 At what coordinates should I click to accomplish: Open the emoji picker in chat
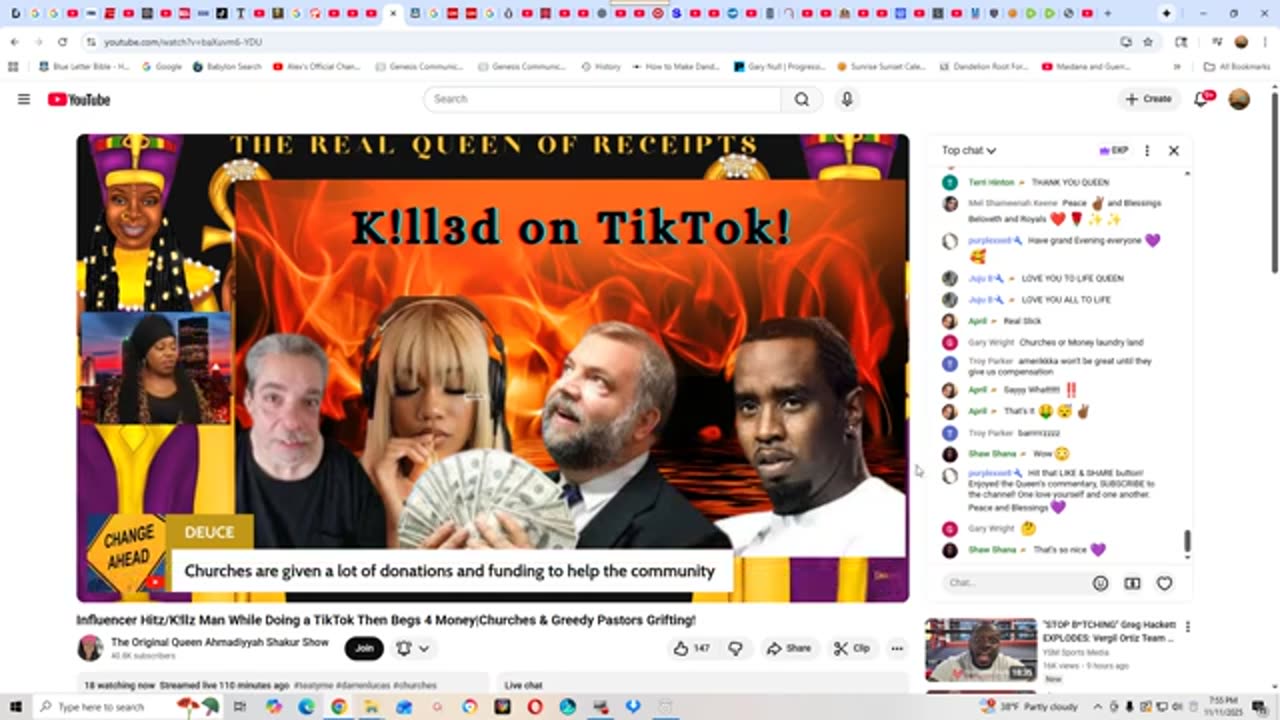[1100, 583]
